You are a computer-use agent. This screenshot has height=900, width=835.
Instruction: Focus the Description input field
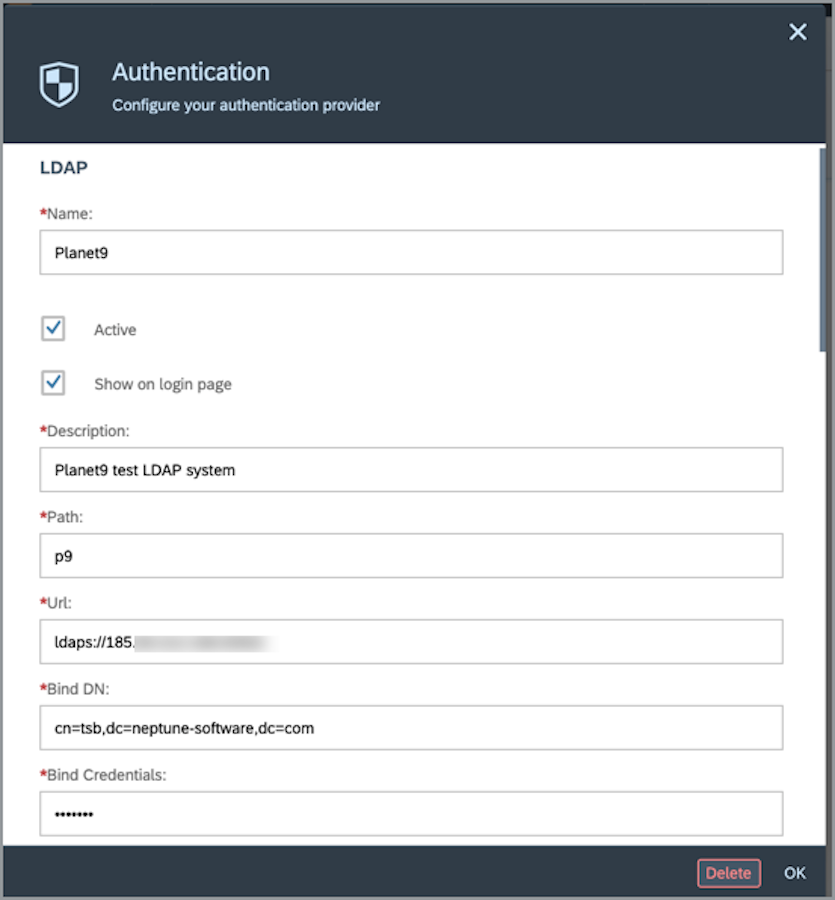[411, 469]
